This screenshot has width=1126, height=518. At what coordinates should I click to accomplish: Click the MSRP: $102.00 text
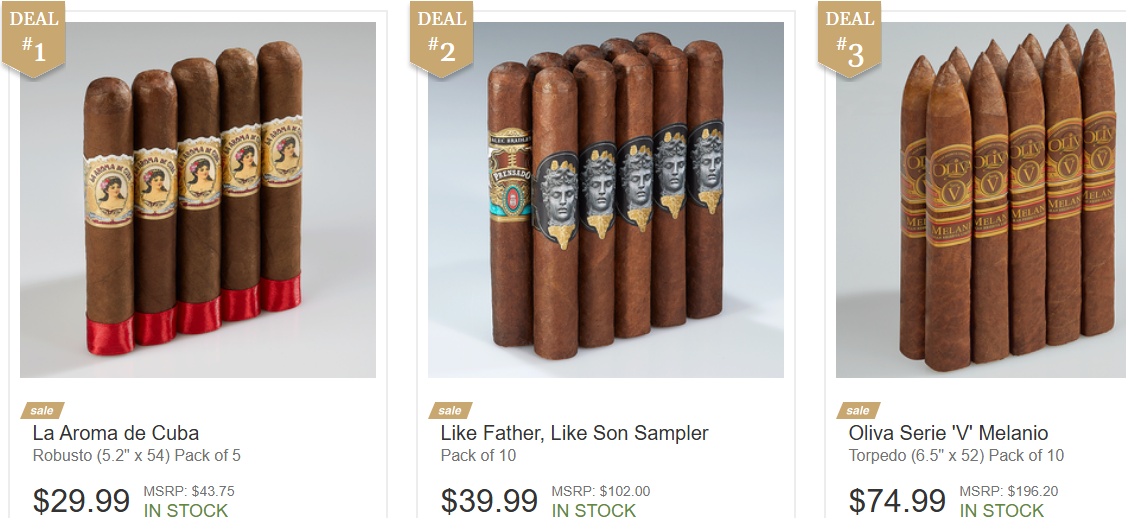(x=600, y=491)
